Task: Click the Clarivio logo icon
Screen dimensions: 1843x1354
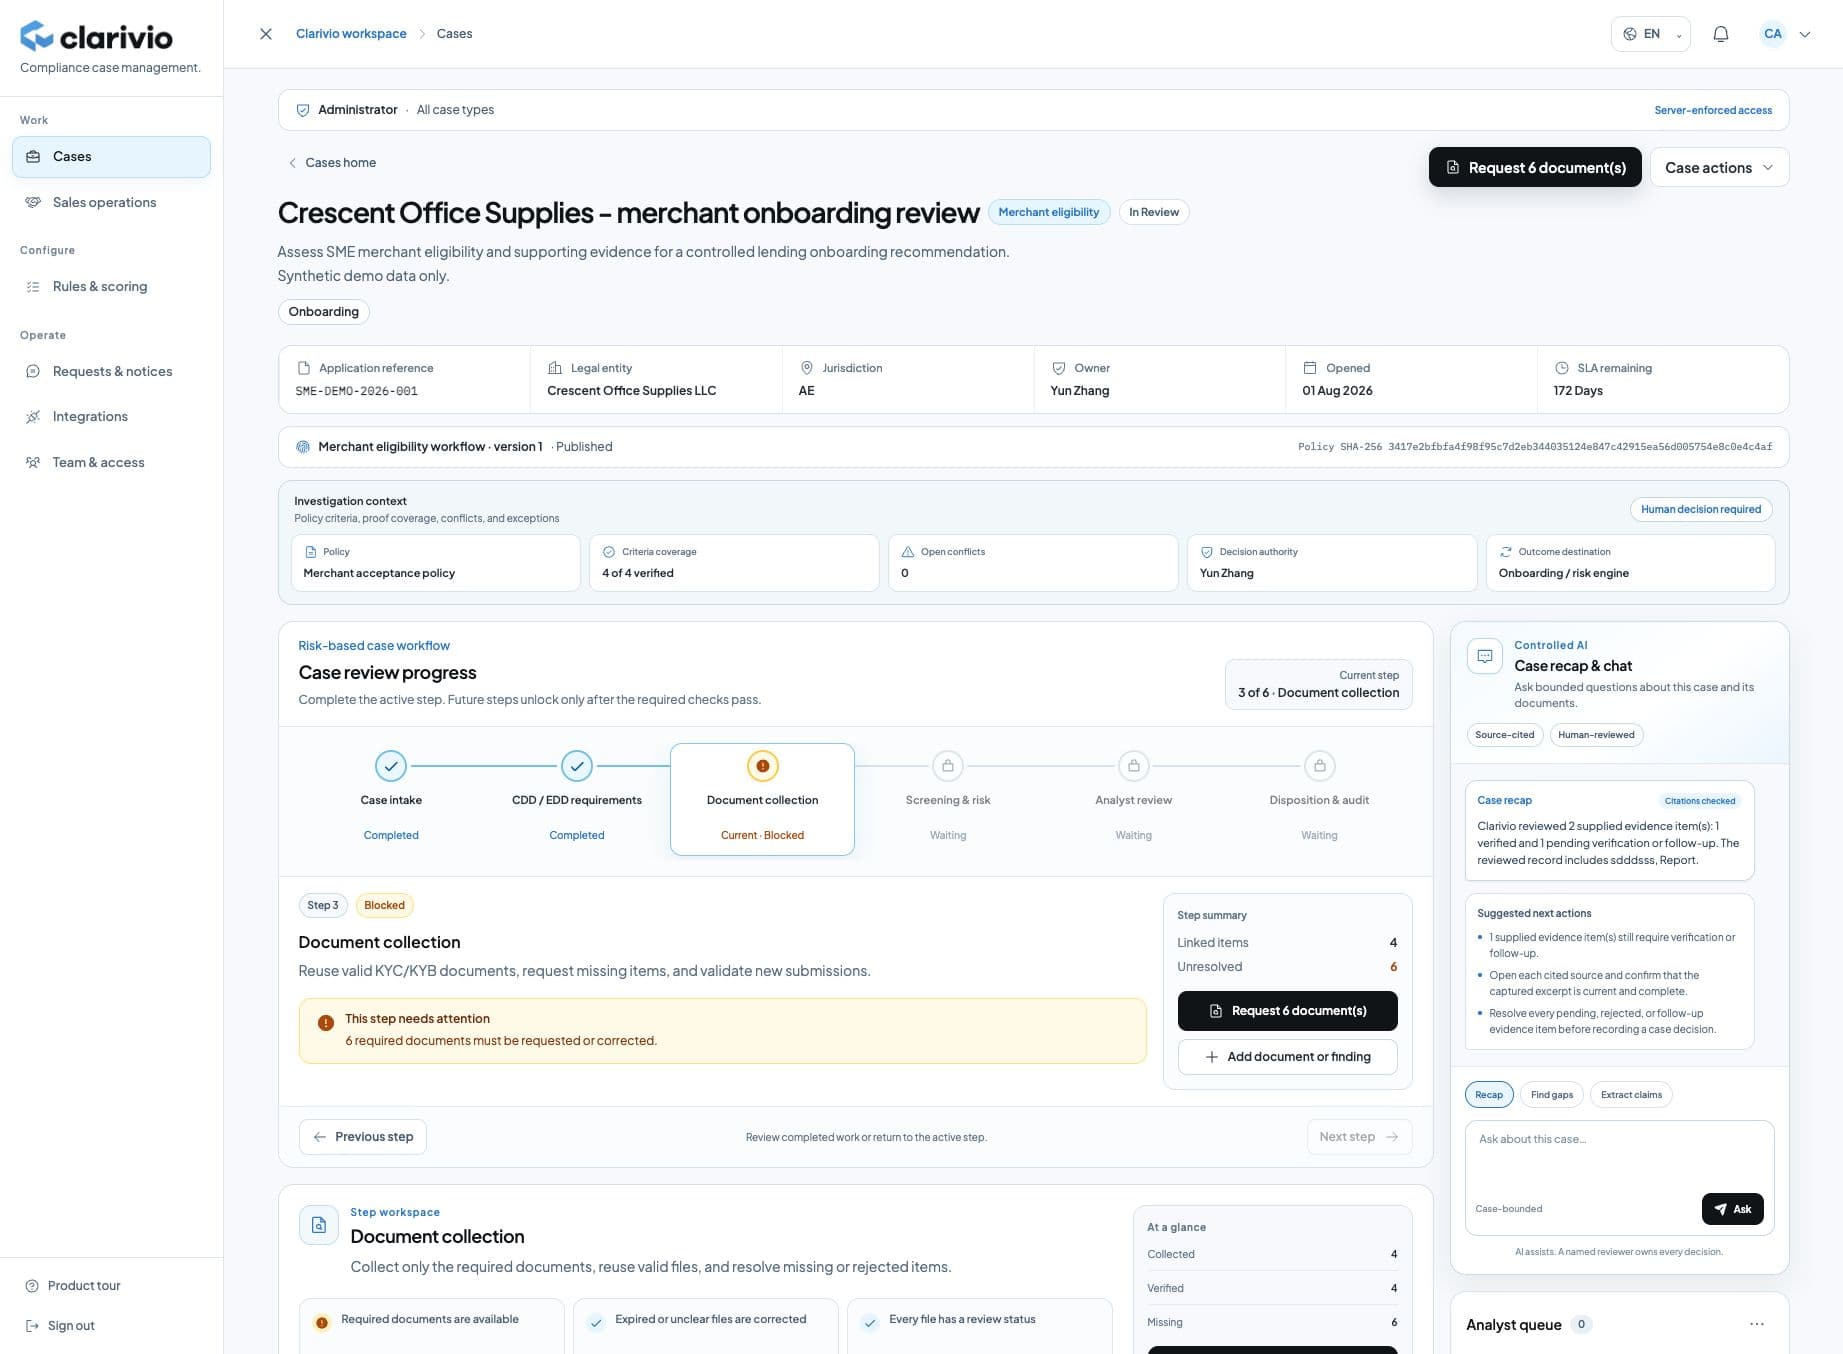Action: point(37,36)
